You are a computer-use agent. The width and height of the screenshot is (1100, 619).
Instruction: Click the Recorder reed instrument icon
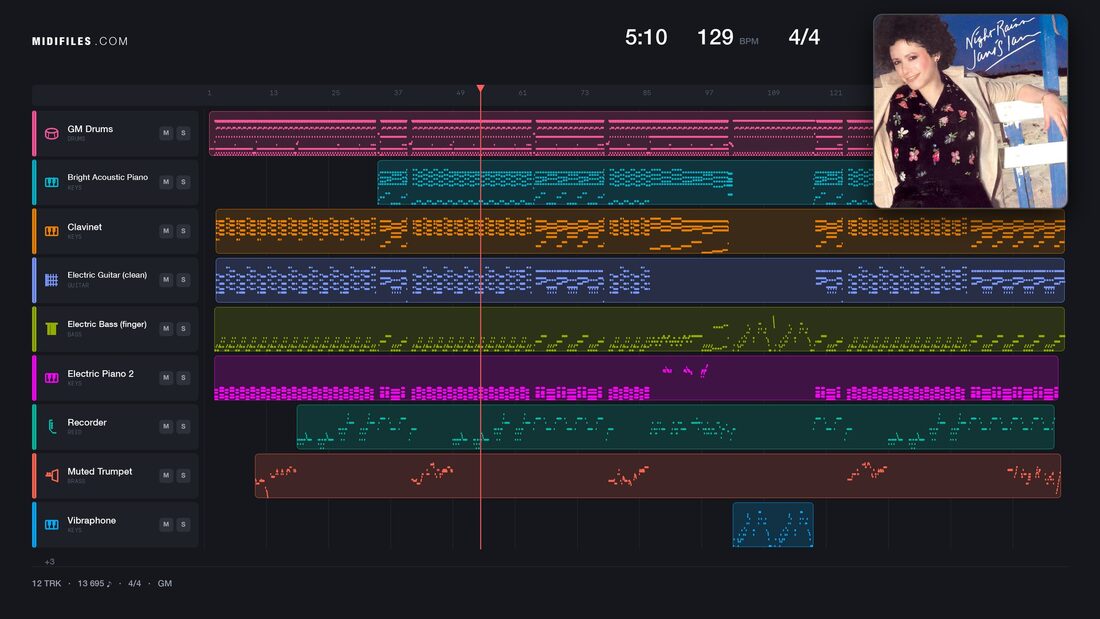[51, 427]
